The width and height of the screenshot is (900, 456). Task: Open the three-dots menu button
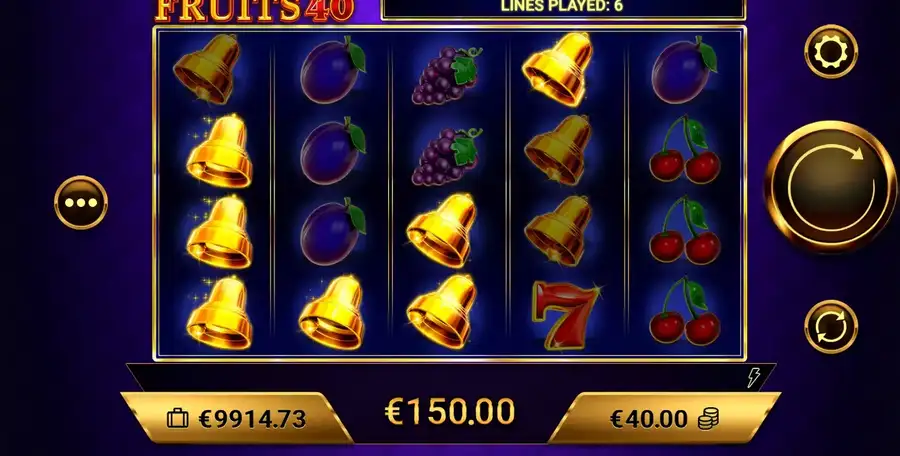81,202
